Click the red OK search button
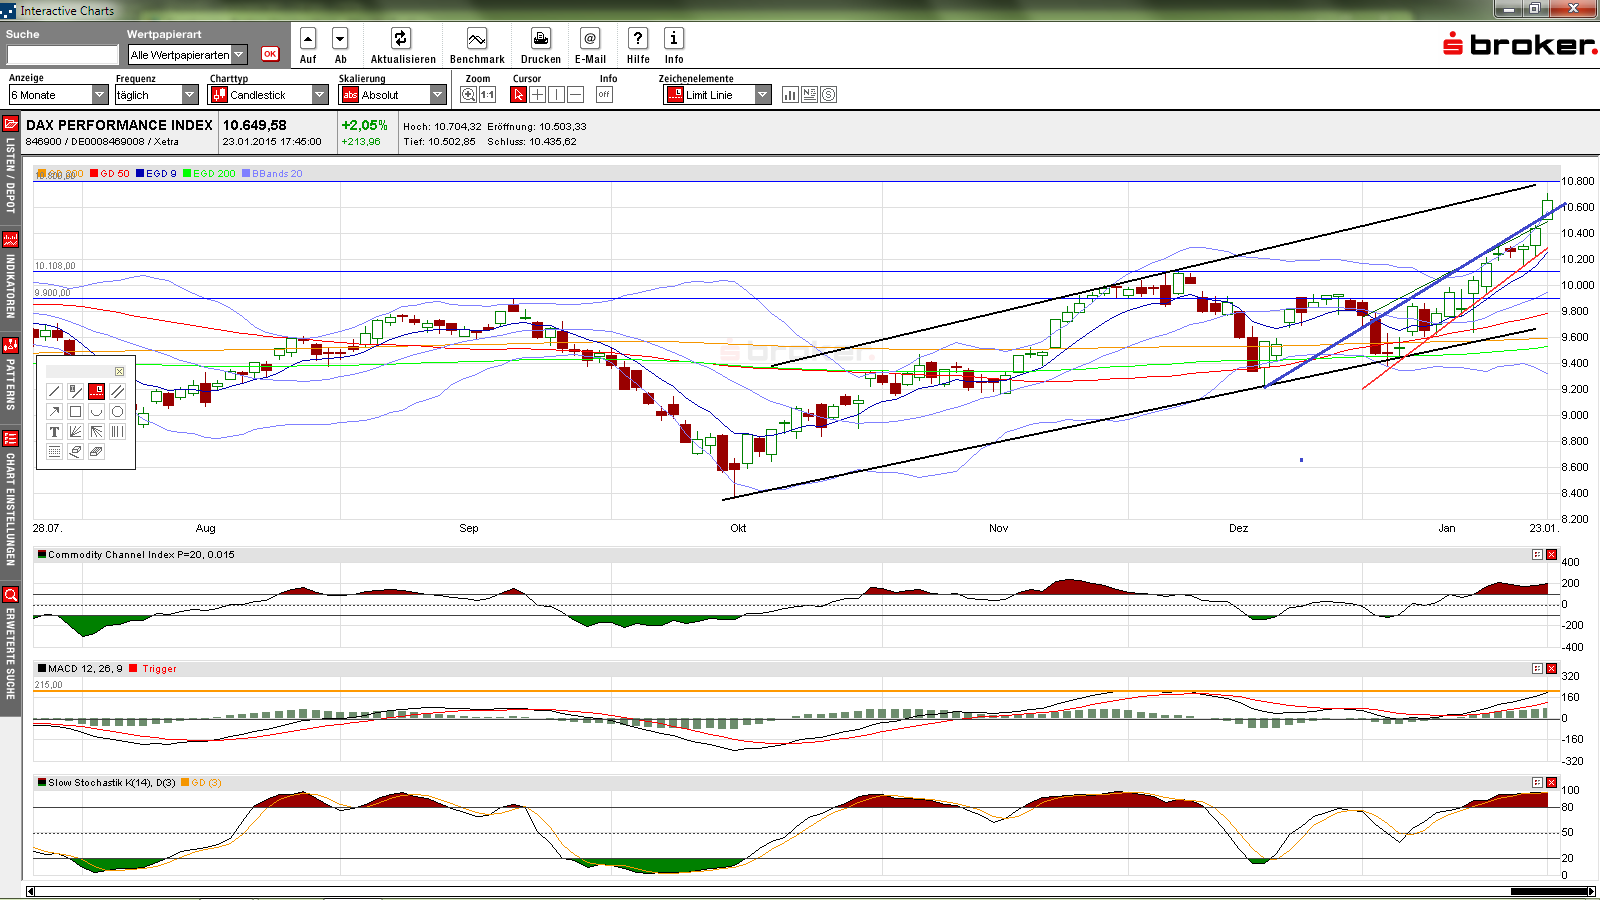The width and height of the screenshot is (1600, 900). (270, 54)
